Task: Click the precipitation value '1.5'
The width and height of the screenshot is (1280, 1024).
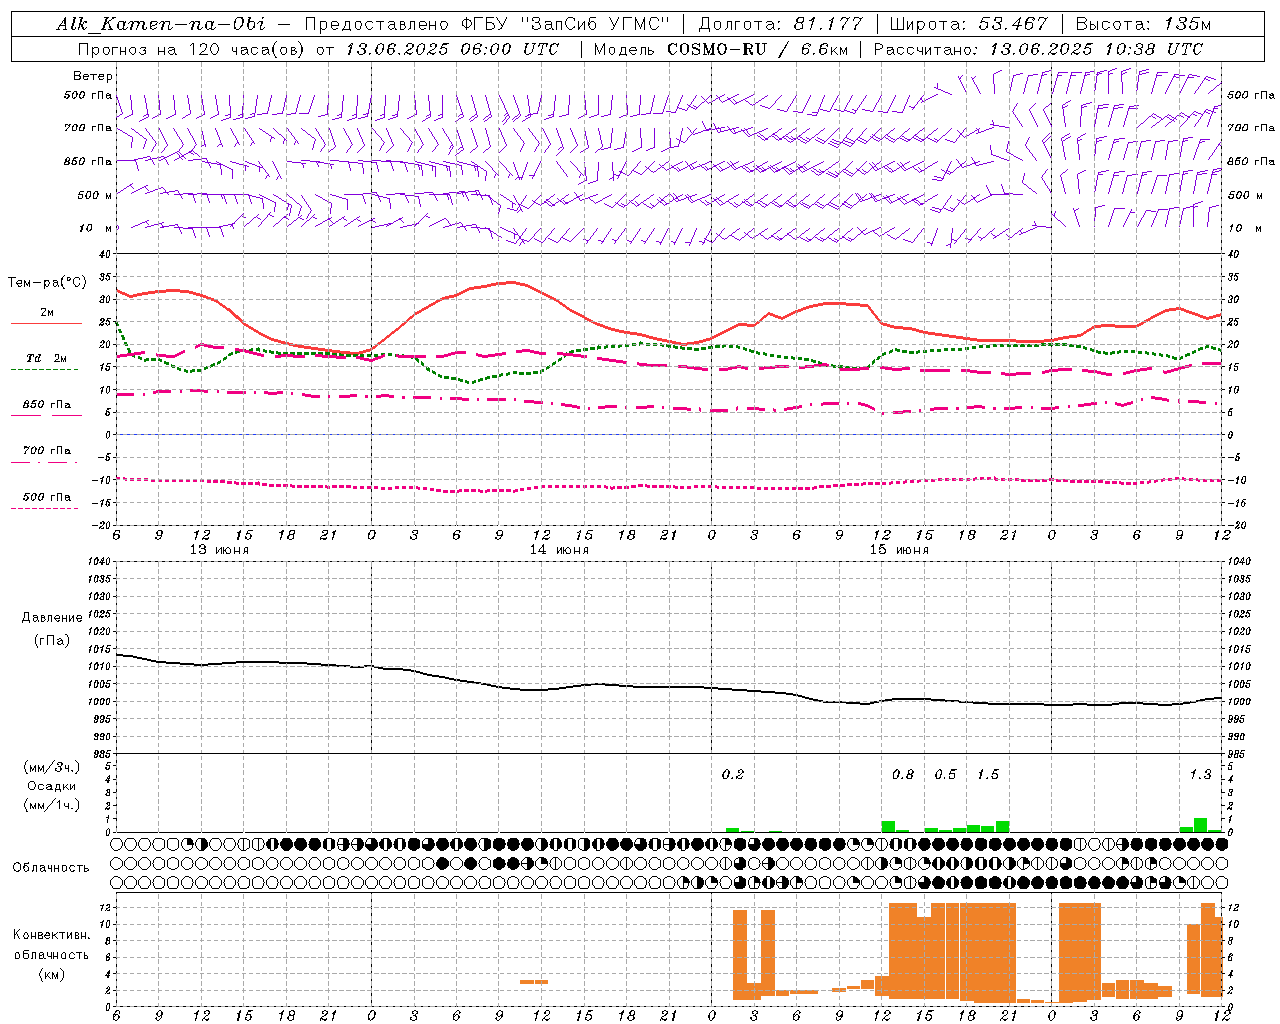Action: coord(988,774)
